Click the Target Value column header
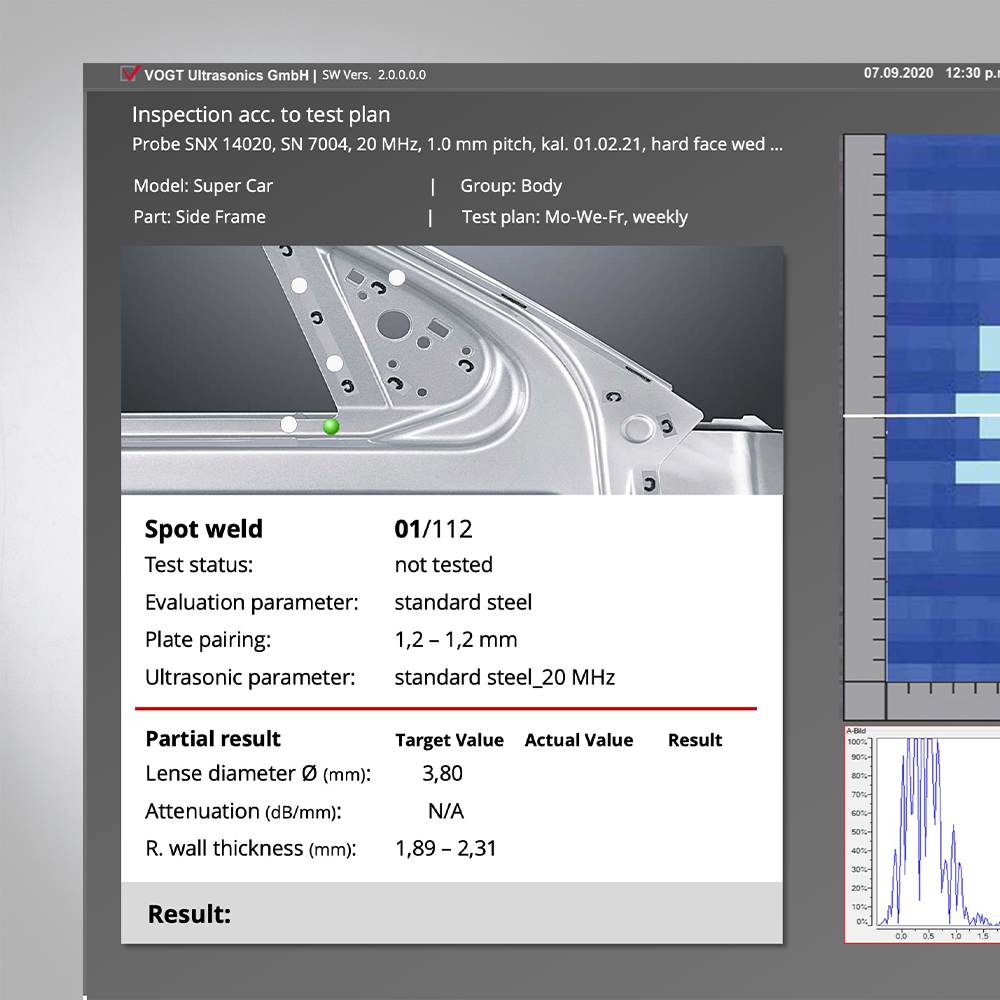Screen dimensions: 1000x1000 449,740
